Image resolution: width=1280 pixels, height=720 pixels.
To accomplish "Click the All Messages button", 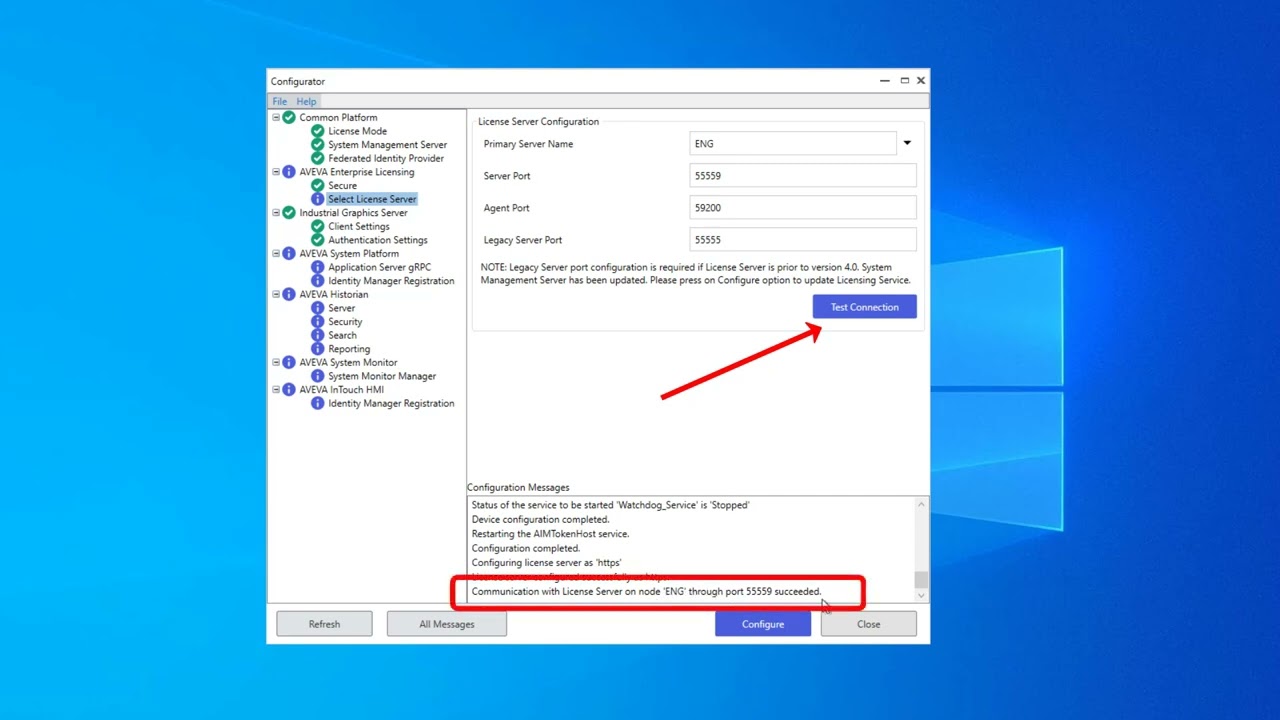I will click(447, 624).
